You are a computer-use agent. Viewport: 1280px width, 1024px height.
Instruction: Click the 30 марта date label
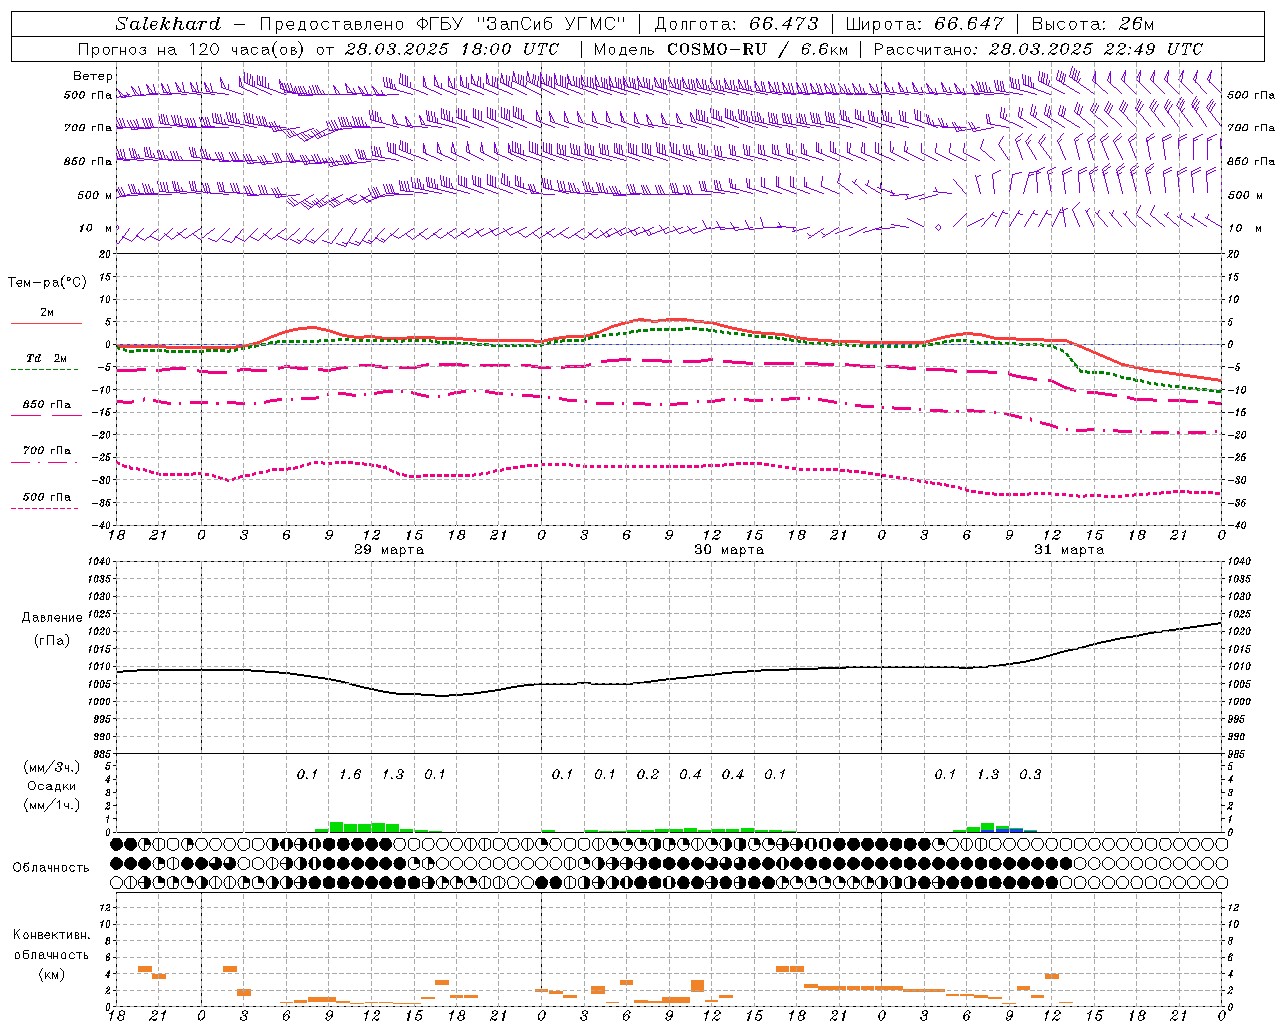pyautogui.click(x=729, y=550)
